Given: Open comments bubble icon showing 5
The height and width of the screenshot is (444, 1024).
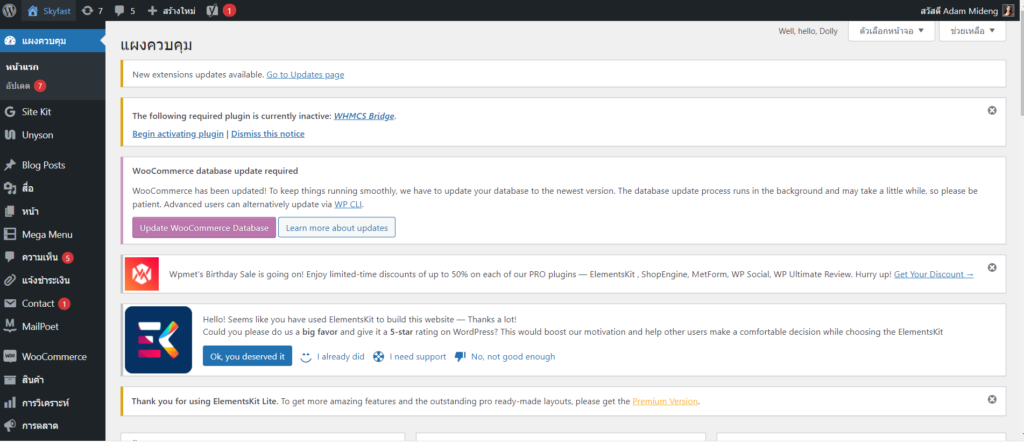Looking at the screenshot, I should (x=120, y=10).
